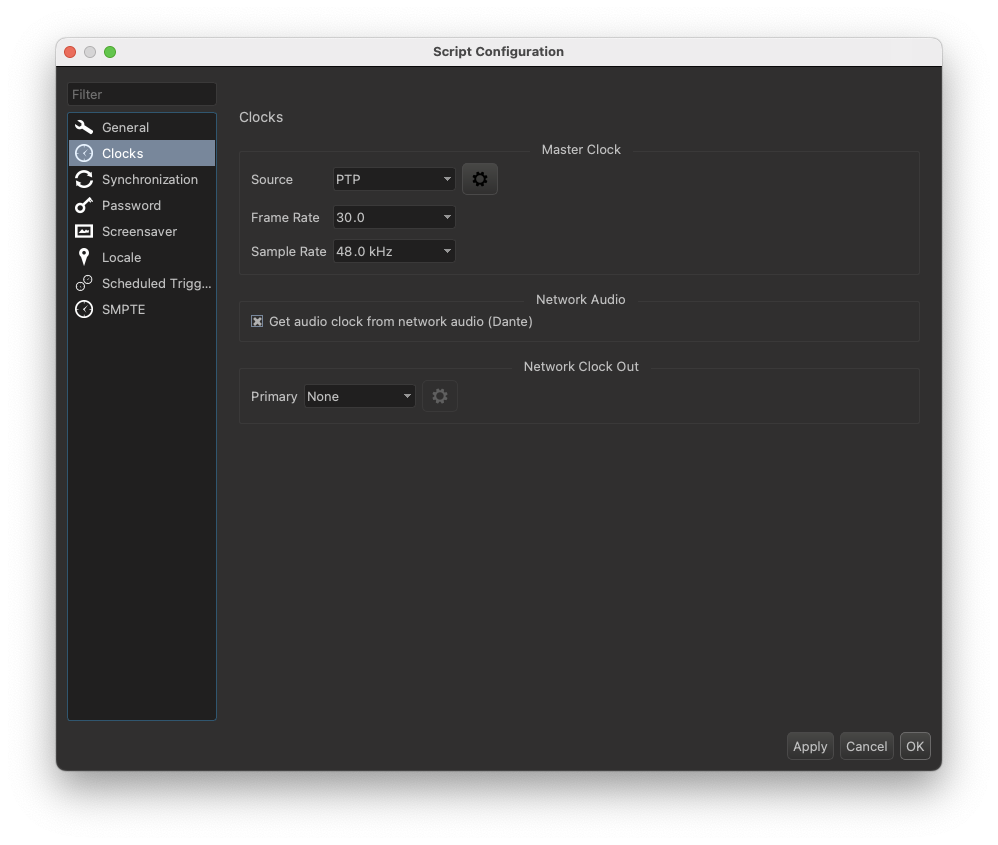The image size is (998, 845).
Task: Click the Frame Rate label
Action: pos(285,218)
